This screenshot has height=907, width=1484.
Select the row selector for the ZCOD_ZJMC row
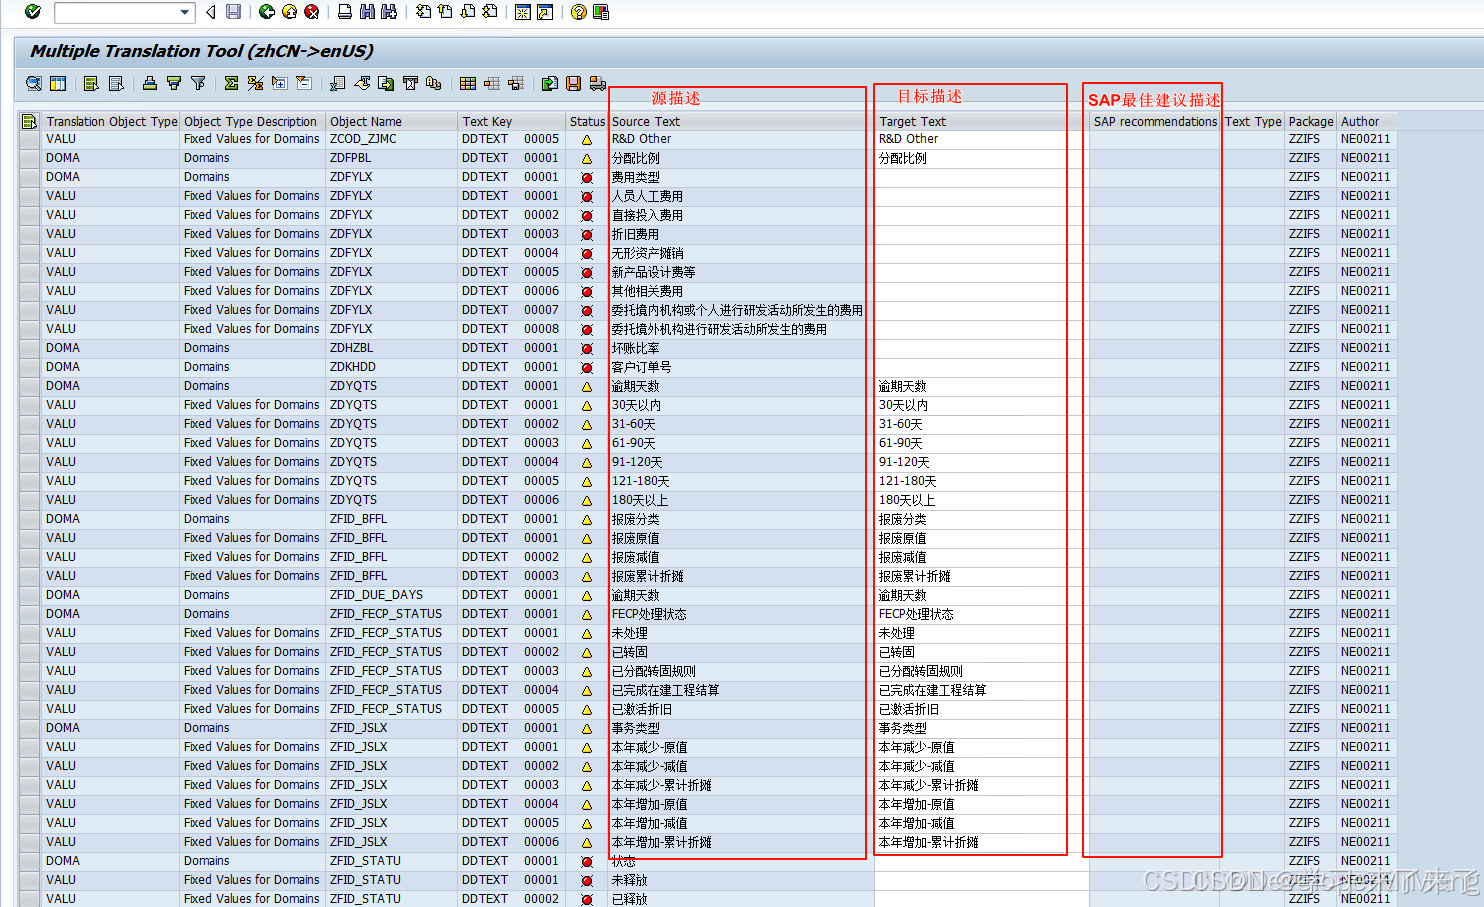tap(29, 139)
